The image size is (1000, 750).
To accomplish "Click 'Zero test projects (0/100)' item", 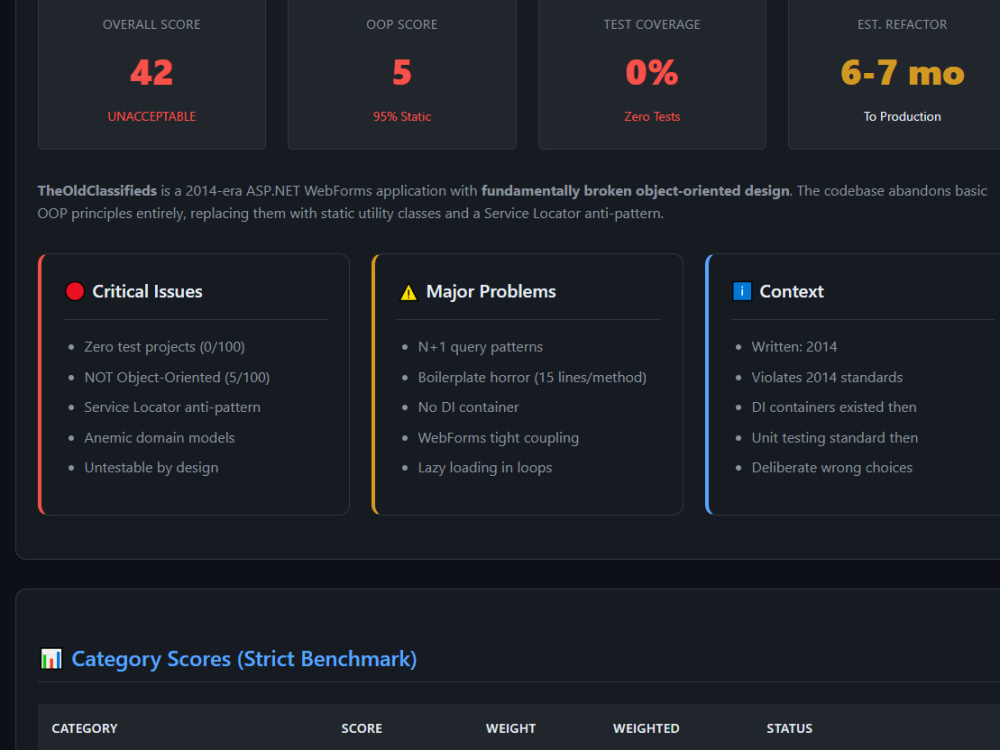I will point(165,347).
